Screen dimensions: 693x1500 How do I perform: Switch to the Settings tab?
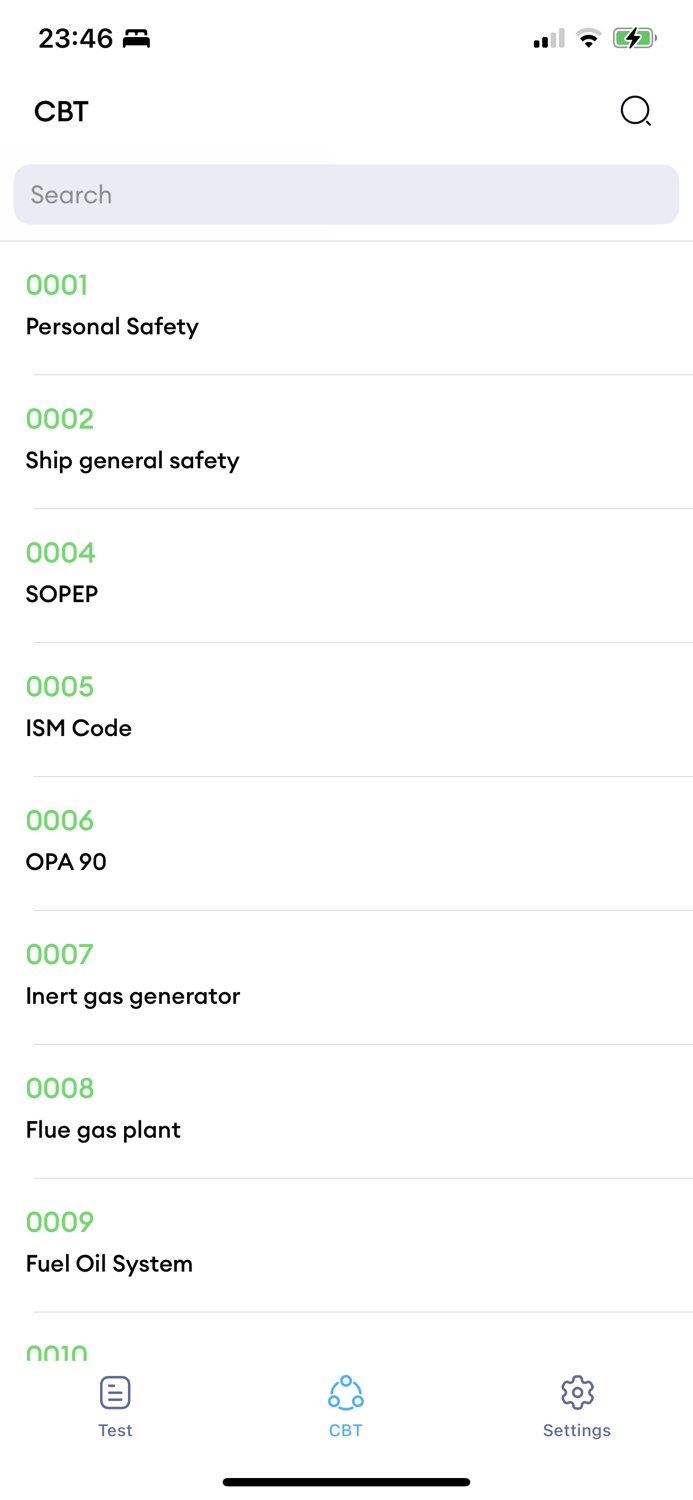(x=577, y=1405)
